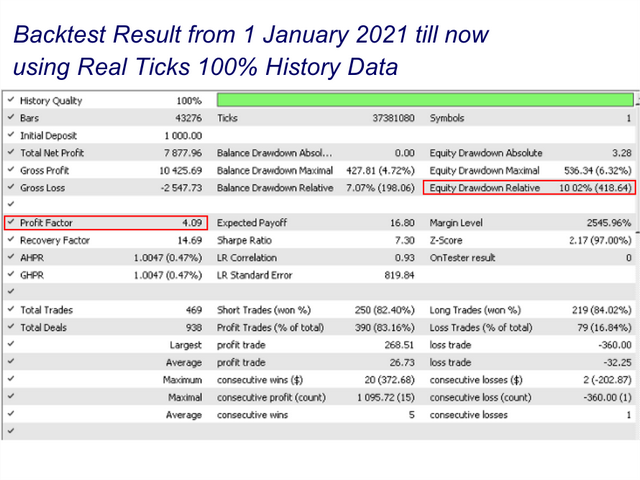Click the checkmark on the Maximal row
This screenshot has height=480, width=640.
click(x=11, y=397)
